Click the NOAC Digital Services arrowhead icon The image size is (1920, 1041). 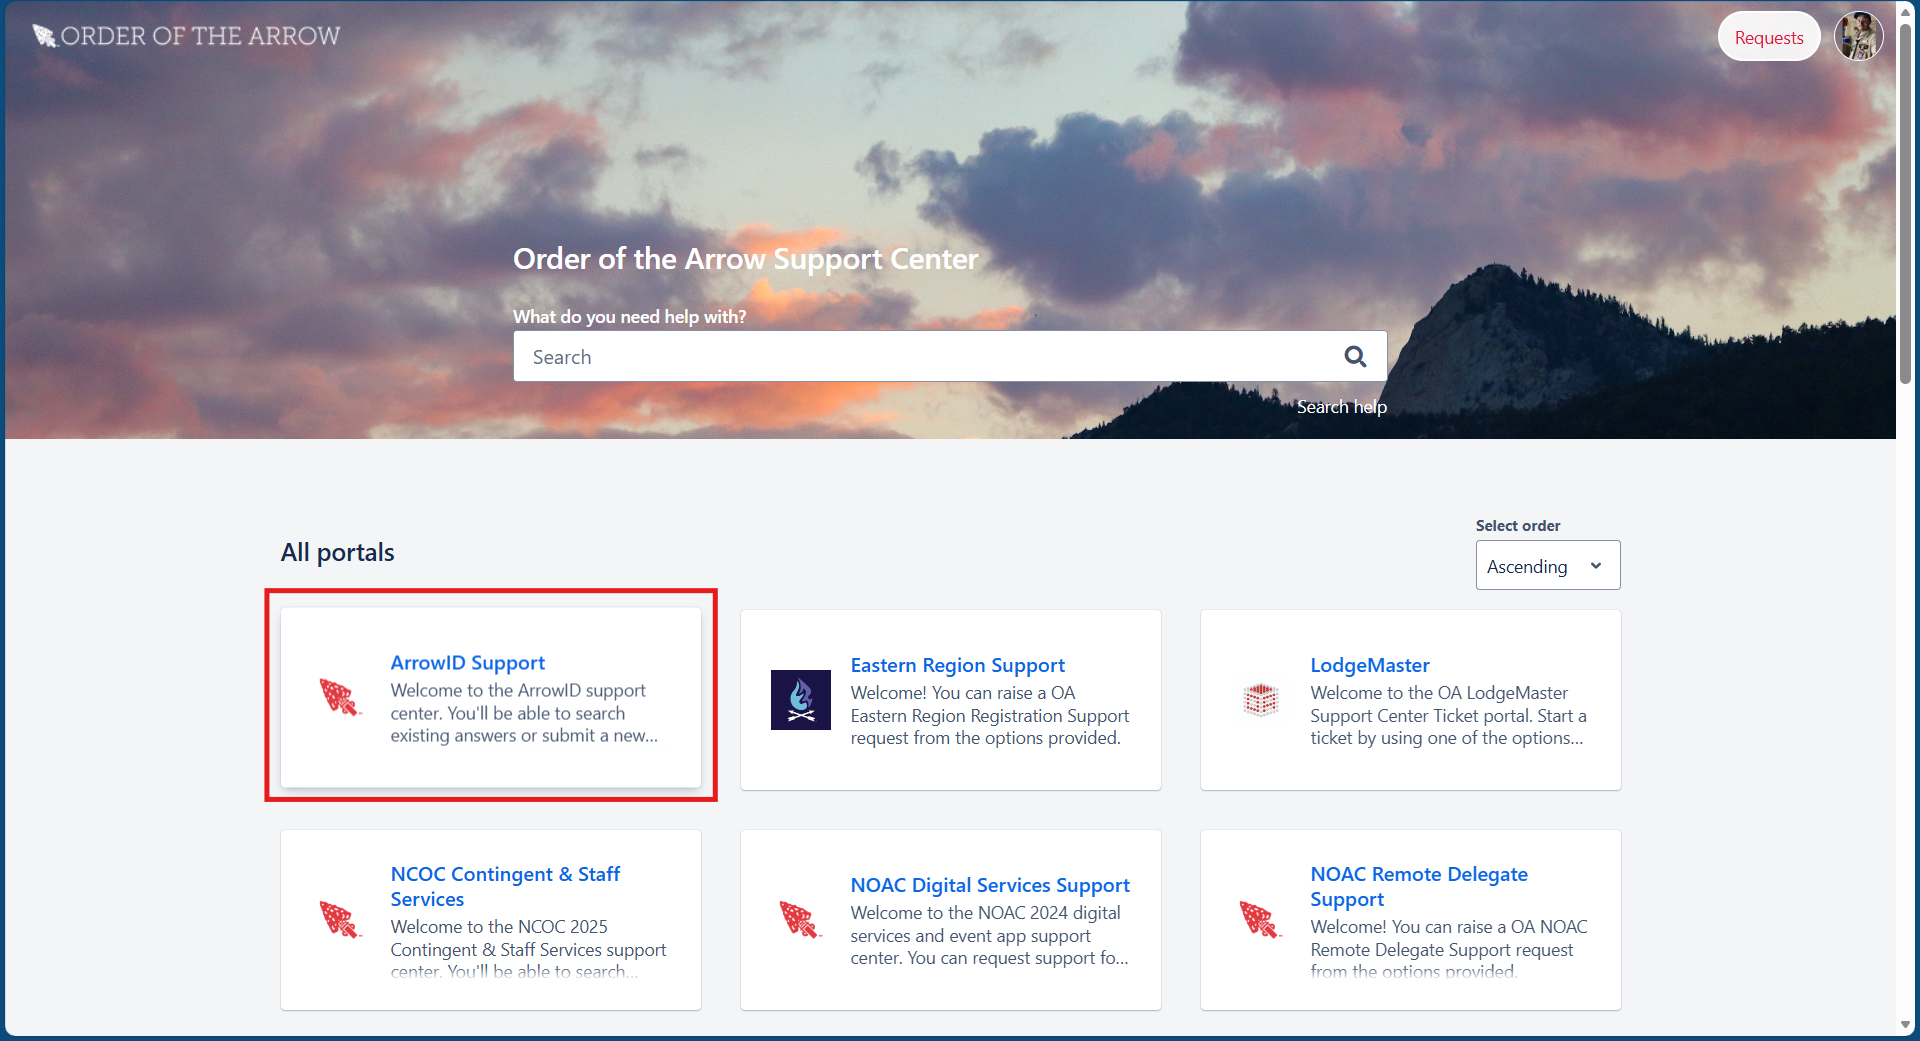click(x=800, y=919)
